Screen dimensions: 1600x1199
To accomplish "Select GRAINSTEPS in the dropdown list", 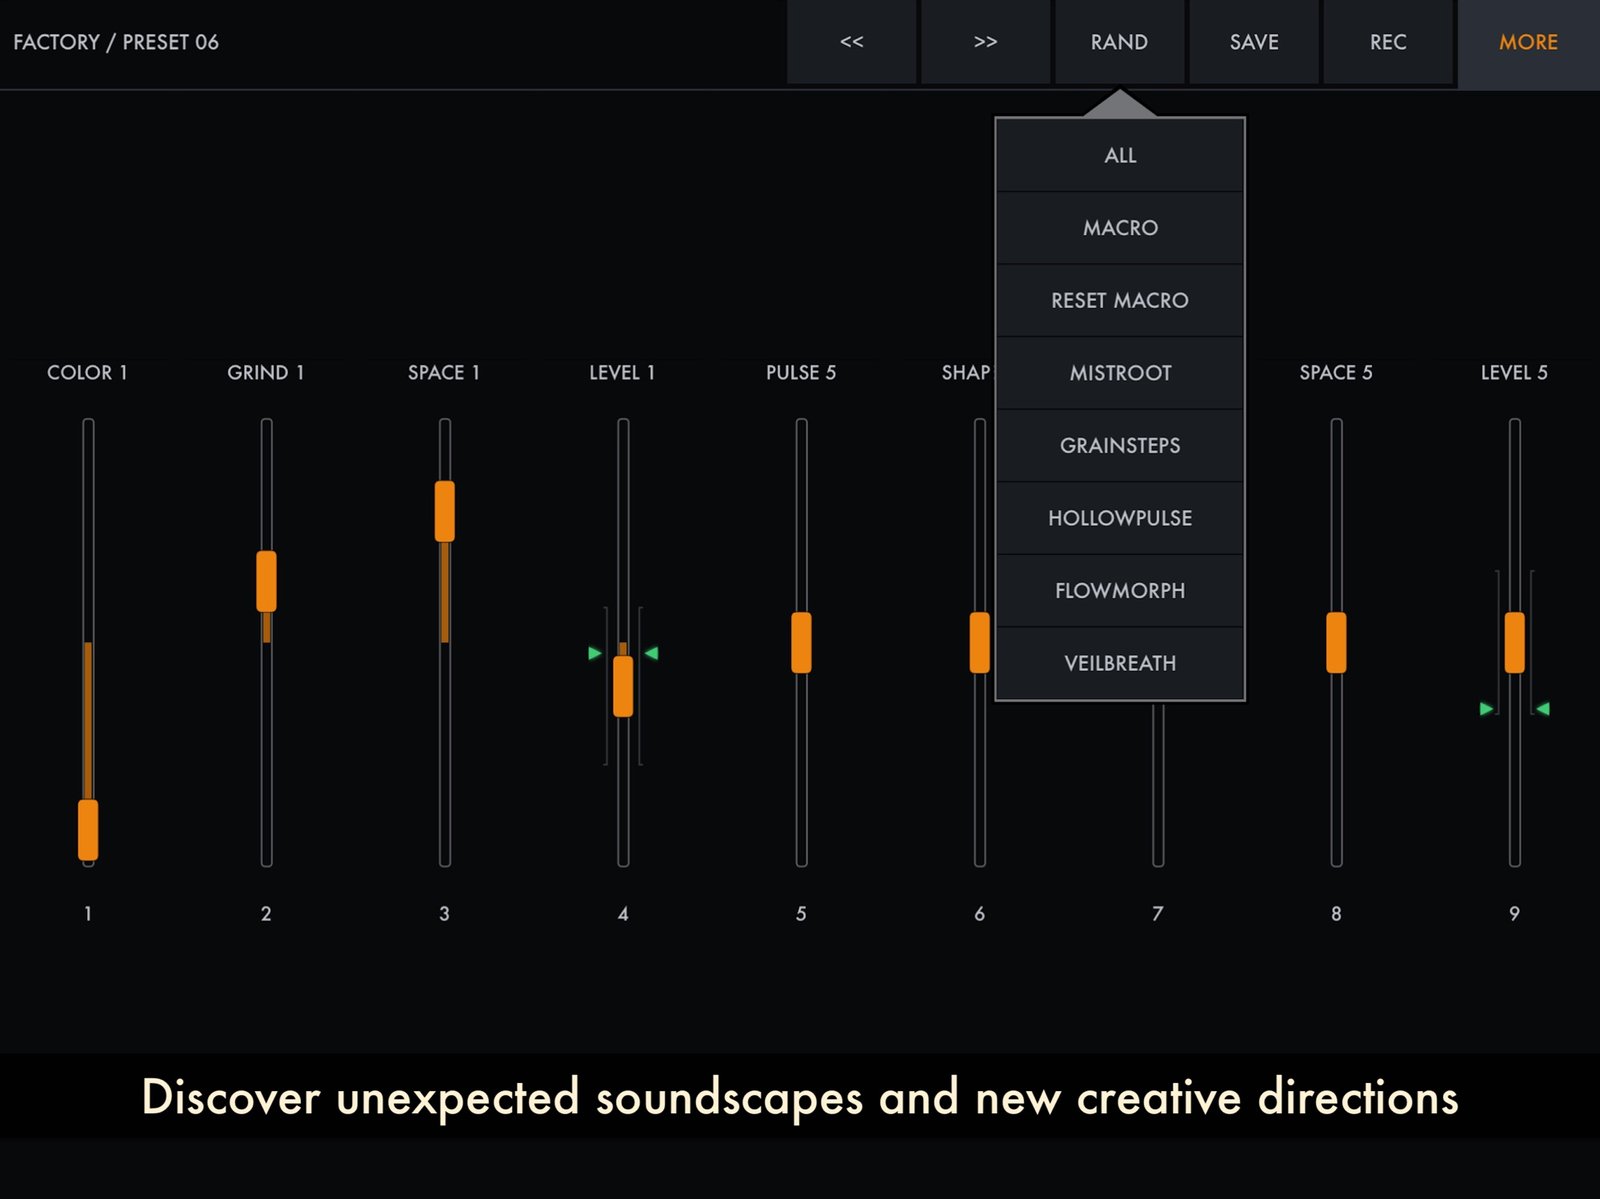I will pyautogui.click(x=1120, y=445).
